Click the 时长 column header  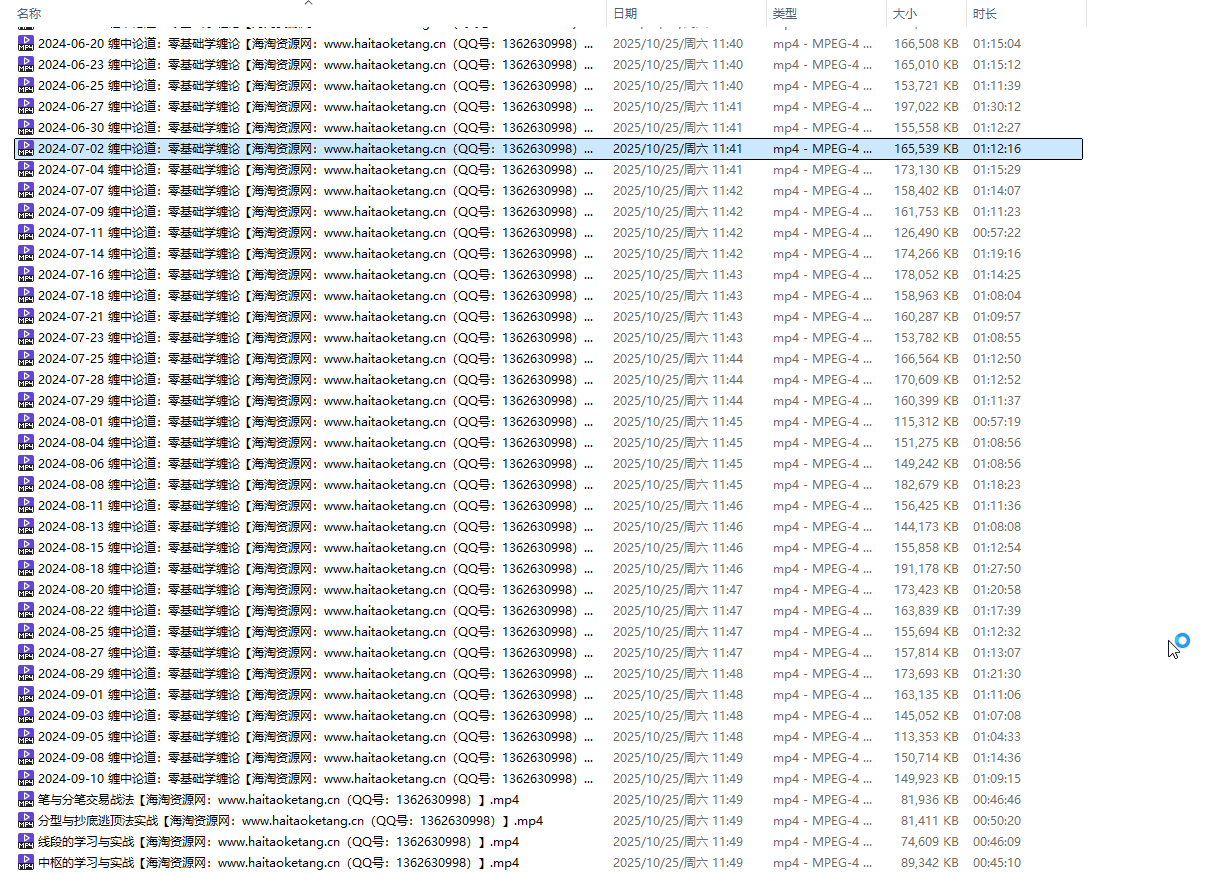pos(984,14)
